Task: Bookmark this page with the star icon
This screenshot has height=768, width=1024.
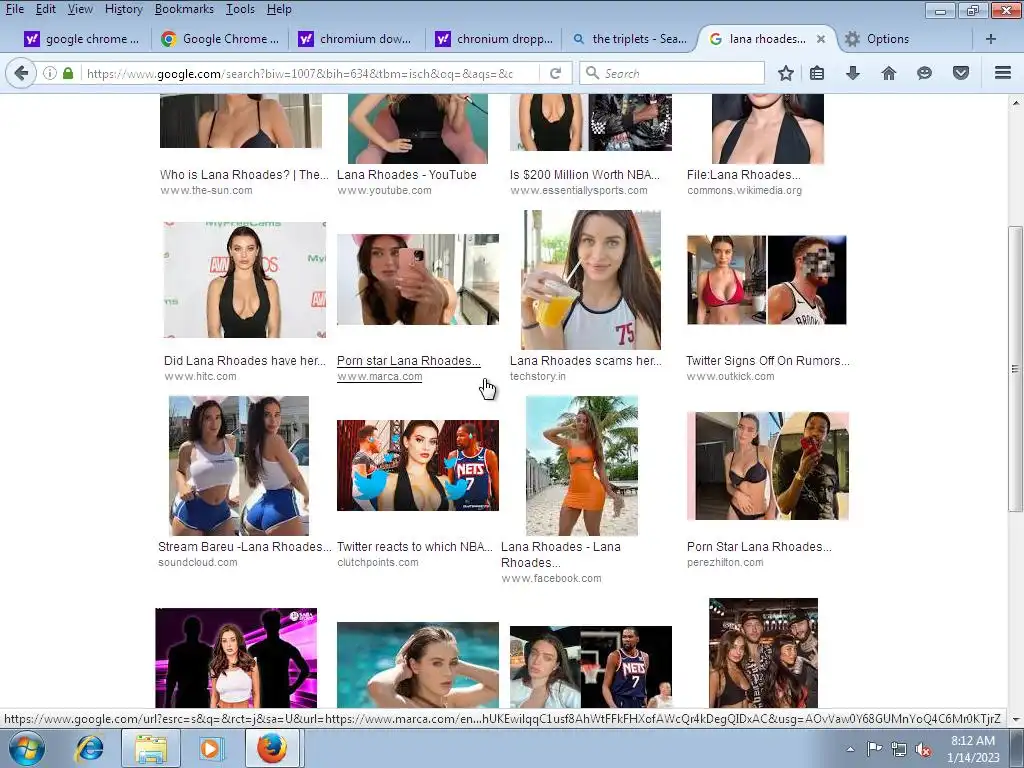Action: coord(786,73)
